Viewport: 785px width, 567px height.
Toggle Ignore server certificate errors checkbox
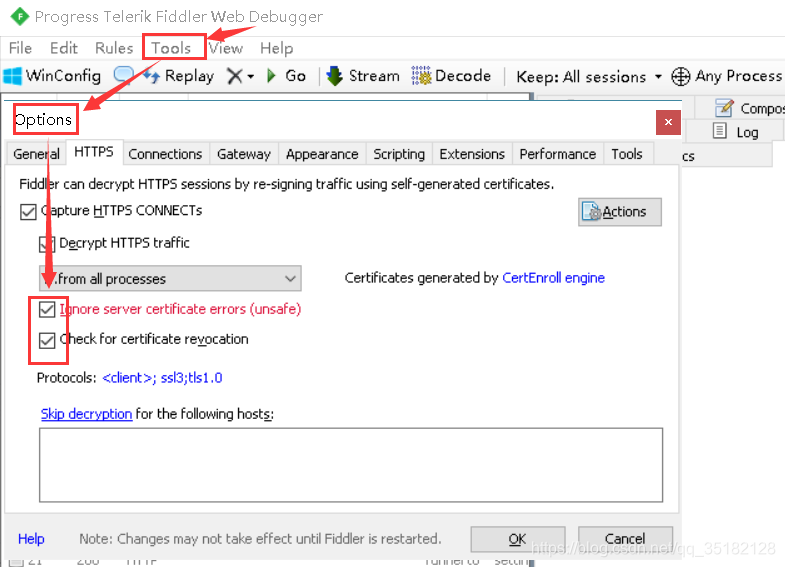47,310
